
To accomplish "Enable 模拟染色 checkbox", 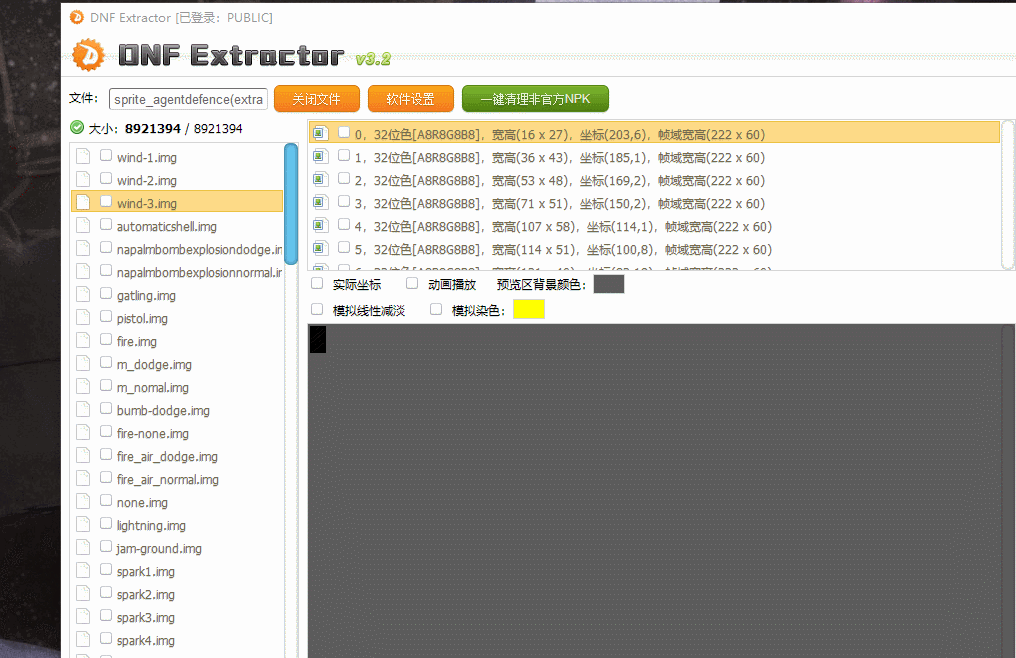I will (x=436, y=309).
